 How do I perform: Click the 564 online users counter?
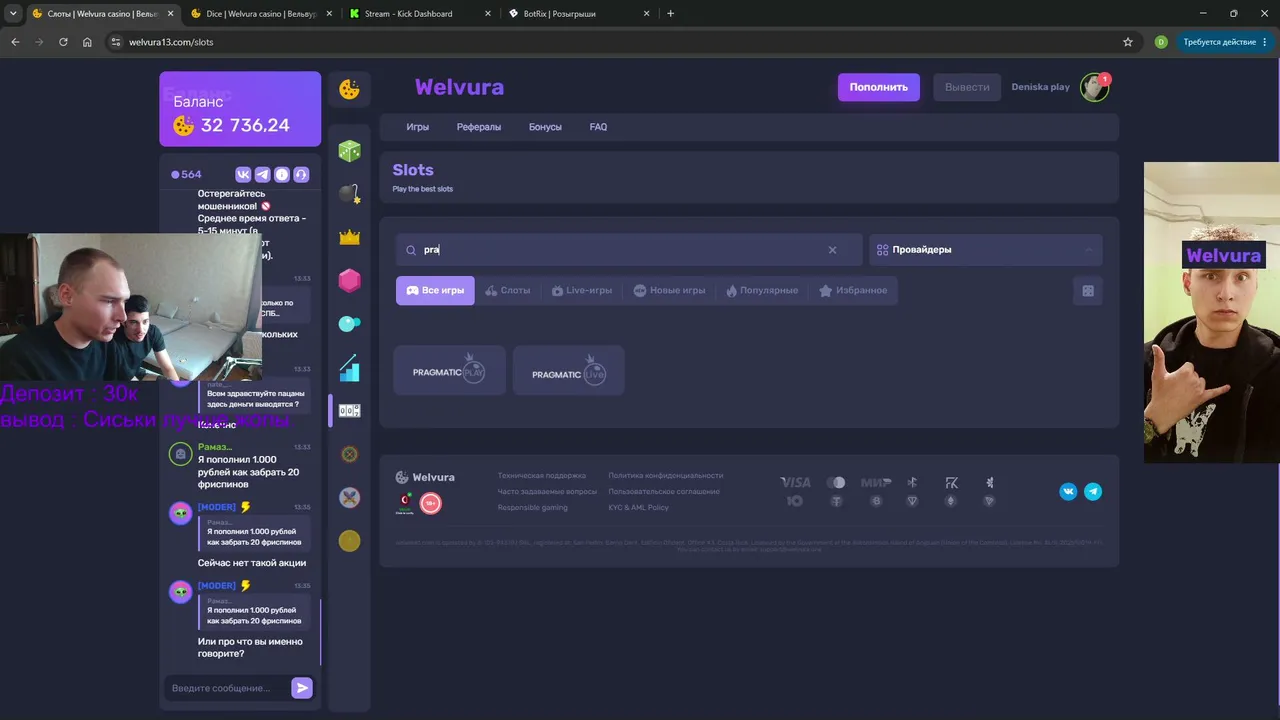coord(186,174)
